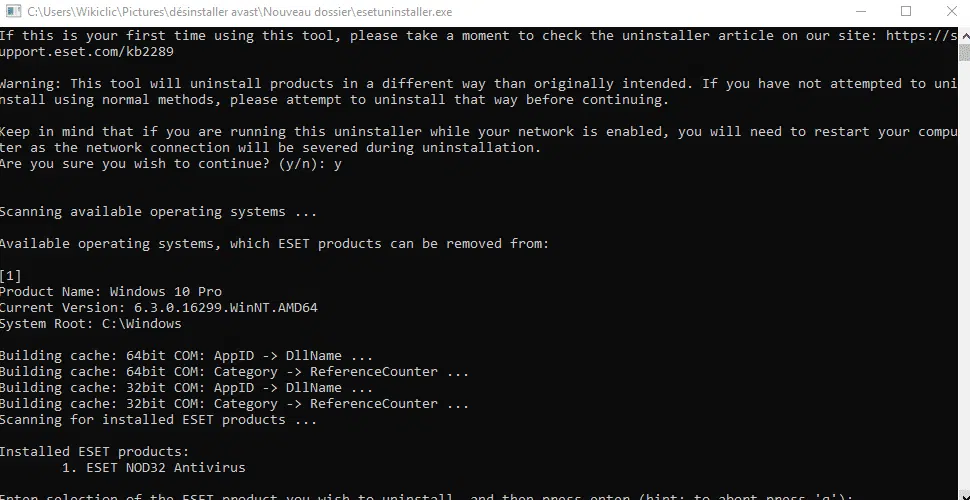The width and height of the screenshot is (970, 500).
Task: Close the esetuninstaller.exe console window
Action: pos(951,11)
